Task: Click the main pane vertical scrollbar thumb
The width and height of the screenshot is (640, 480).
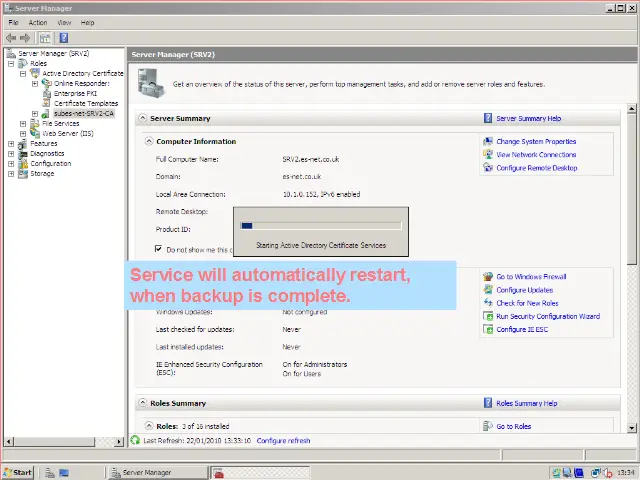Action: (x=631, y=190)
